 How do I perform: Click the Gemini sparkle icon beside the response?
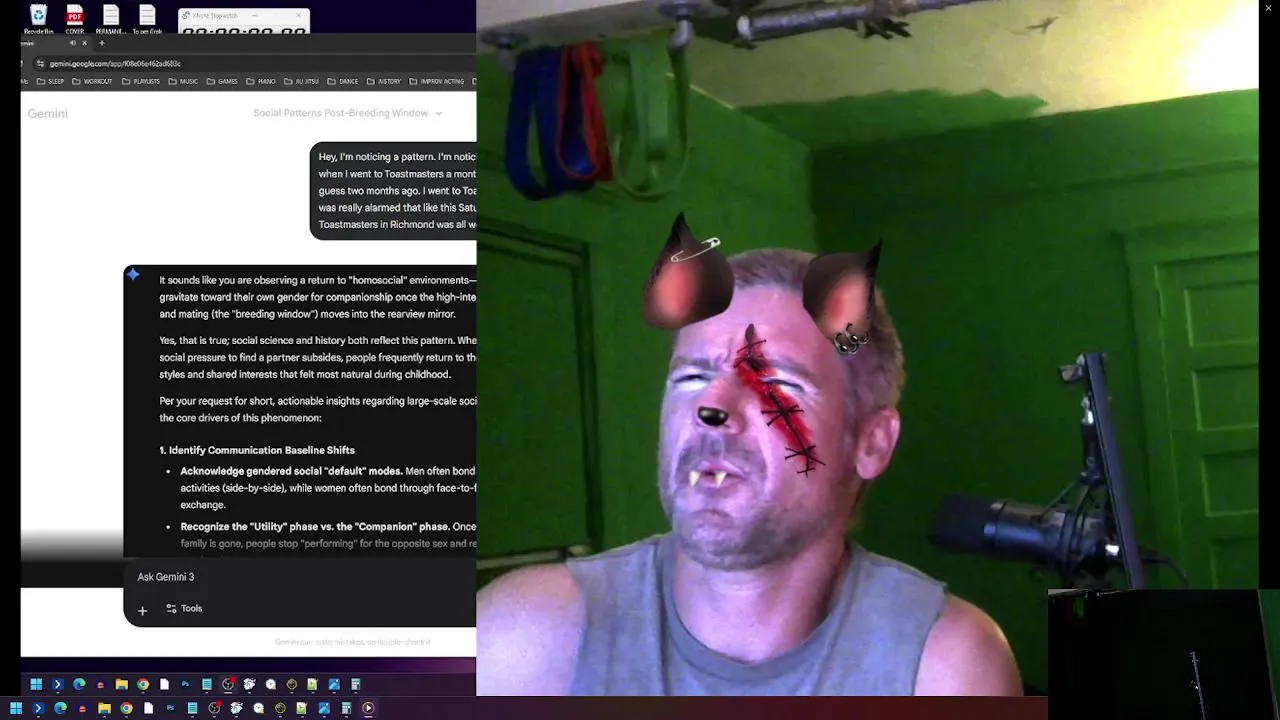pyautogui.click(x=133, y=275)
